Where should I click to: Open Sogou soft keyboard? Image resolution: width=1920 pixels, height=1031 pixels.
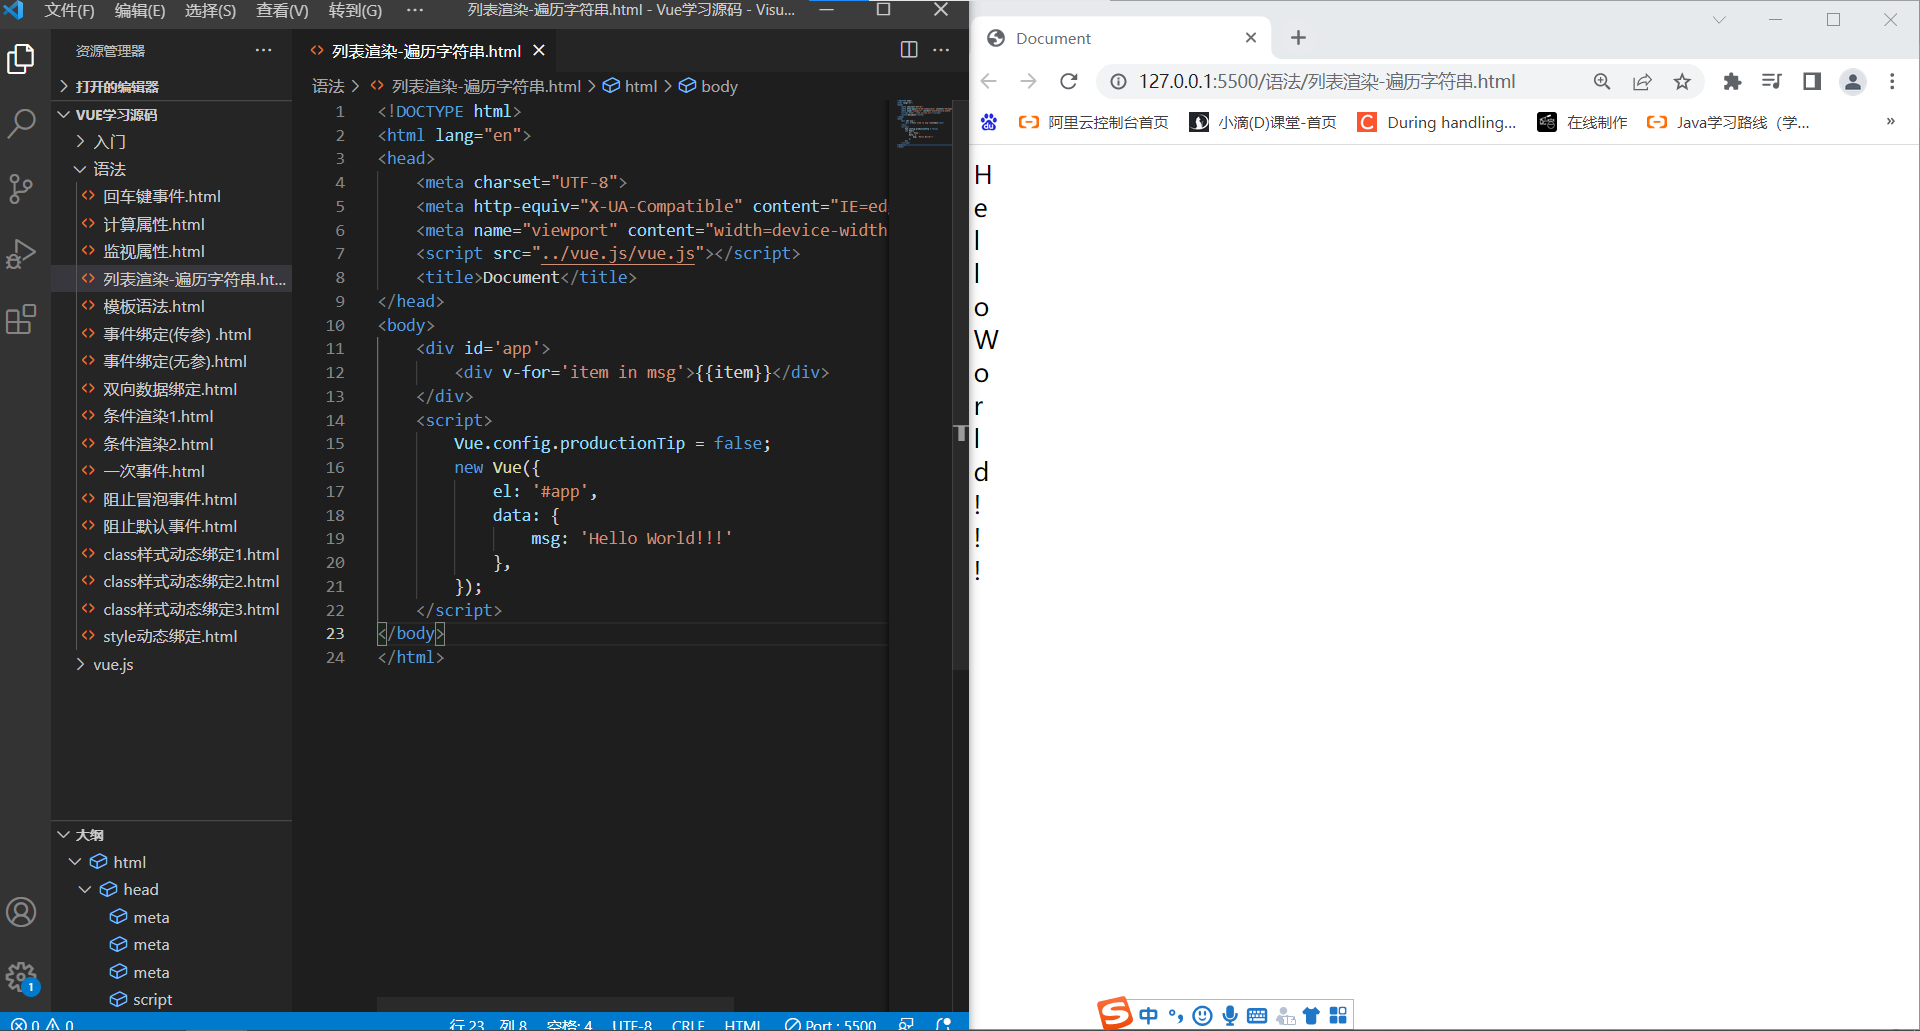pos(1257,1016)
